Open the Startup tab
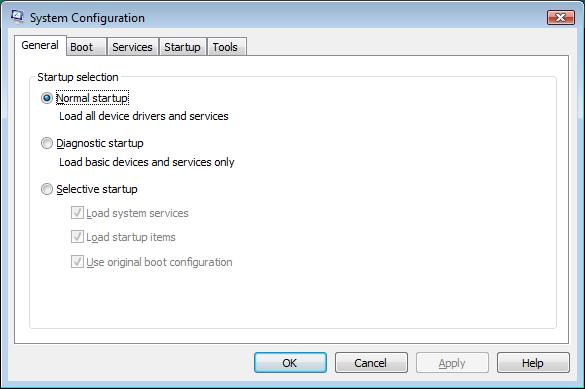 pos(182,47)
